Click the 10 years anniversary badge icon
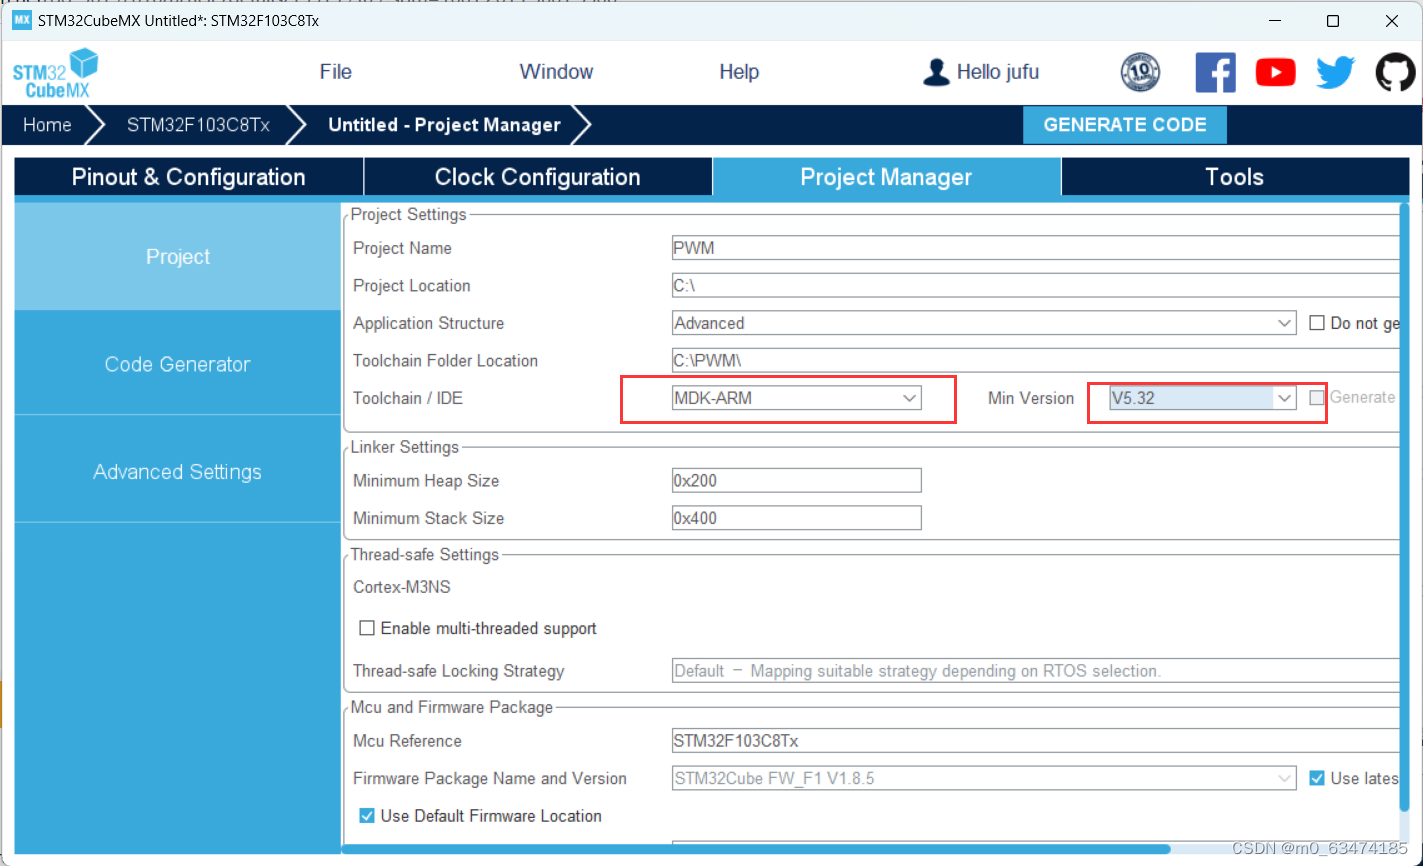 pyautogui.click(x=1141, y=72)
